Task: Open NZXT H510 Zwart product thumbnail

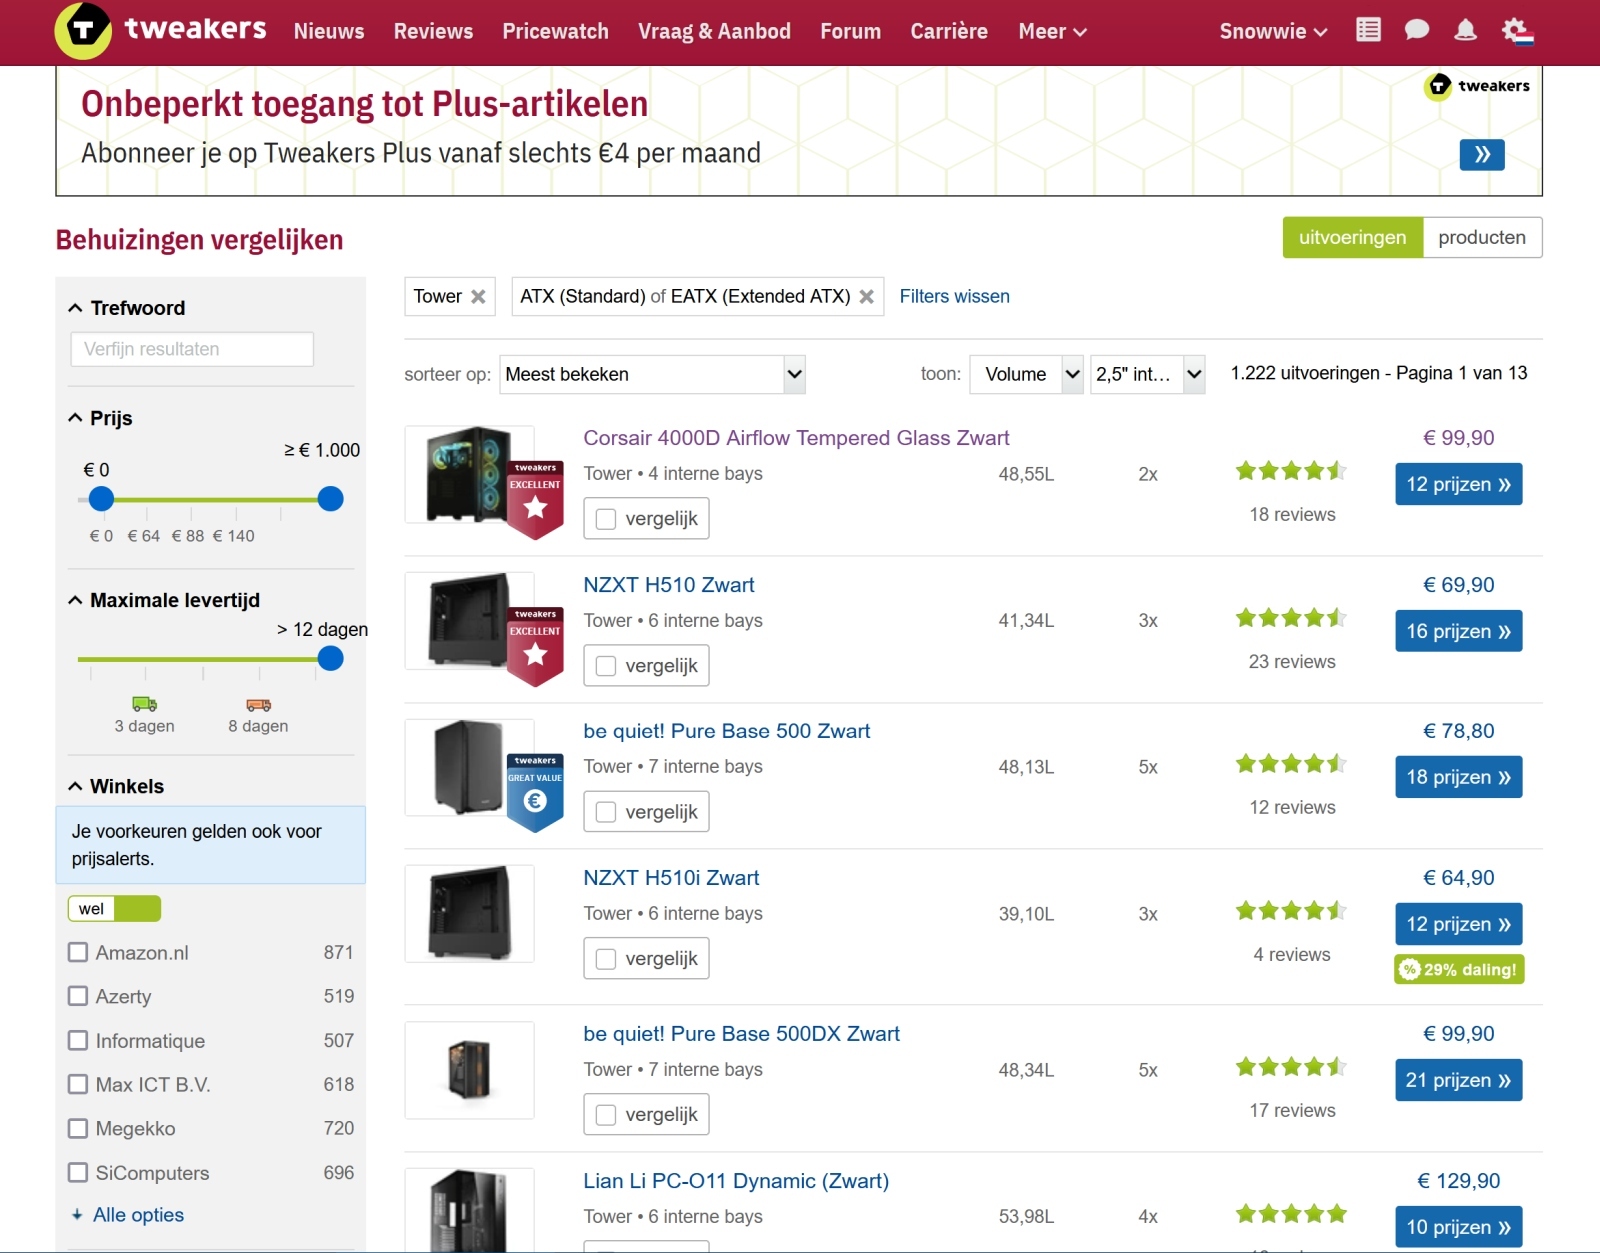Action: pyautogui.click(x=470, y=621)
